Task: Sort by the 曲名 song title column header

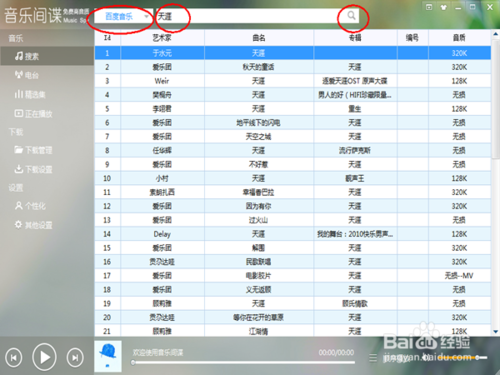Action: 259,38
